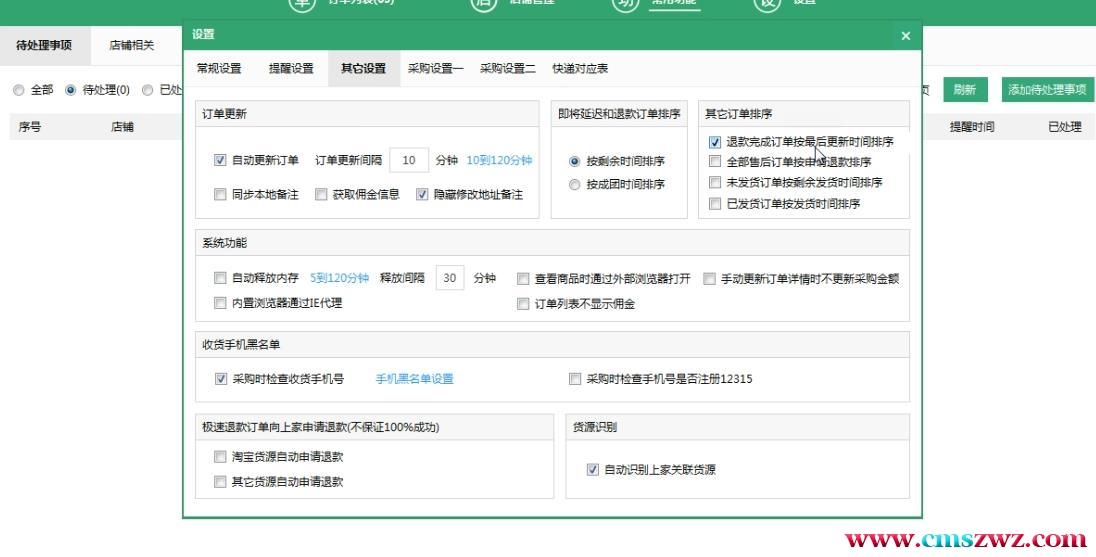Switch to the 常规设置 tab
1096x557 pixels.
click(218, 69)
